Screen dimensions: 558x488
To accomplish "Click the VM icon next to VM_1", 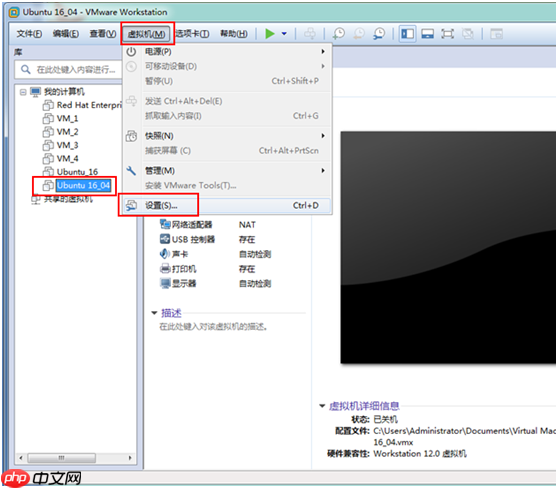I will (x=48, y=118).
